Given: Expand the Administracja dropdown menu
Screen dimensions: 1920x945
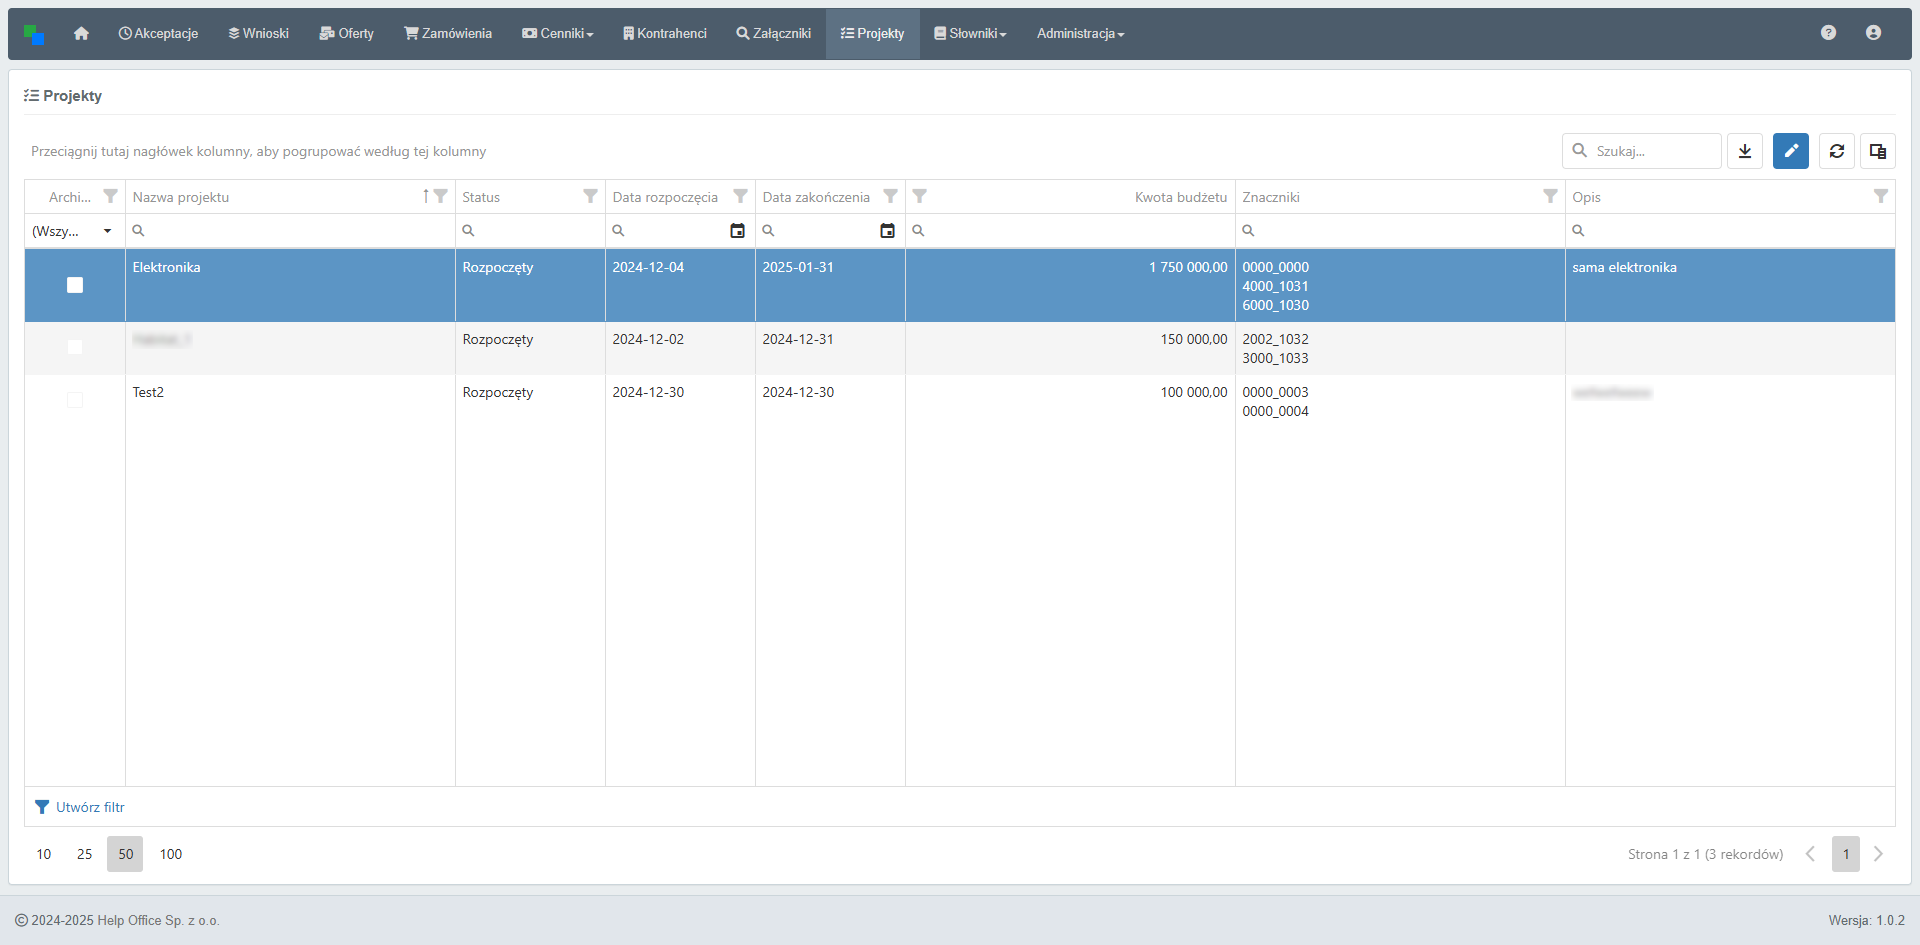Looking at the screenshot, I should point(1080,34).
